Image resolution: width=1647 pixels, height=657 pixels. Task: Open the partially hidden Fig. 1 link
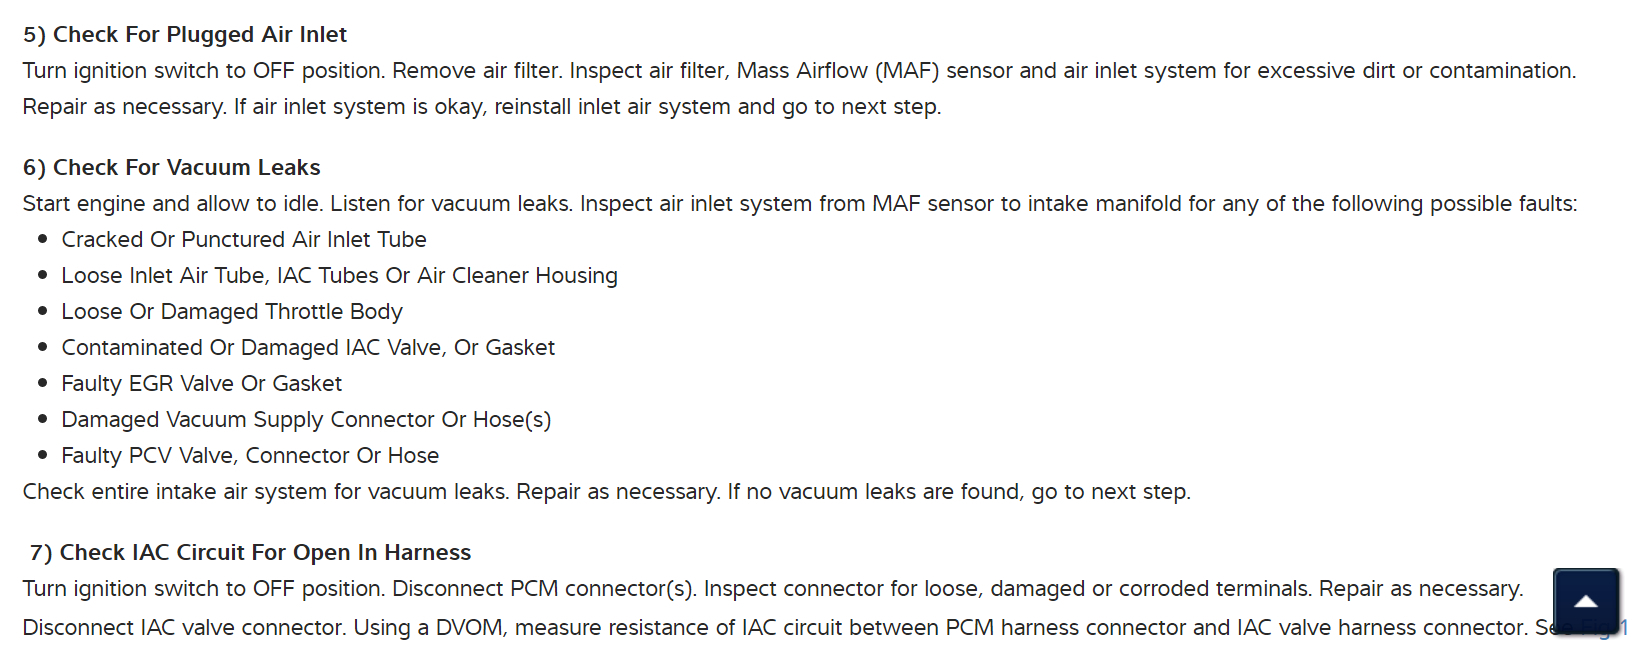1625,628
